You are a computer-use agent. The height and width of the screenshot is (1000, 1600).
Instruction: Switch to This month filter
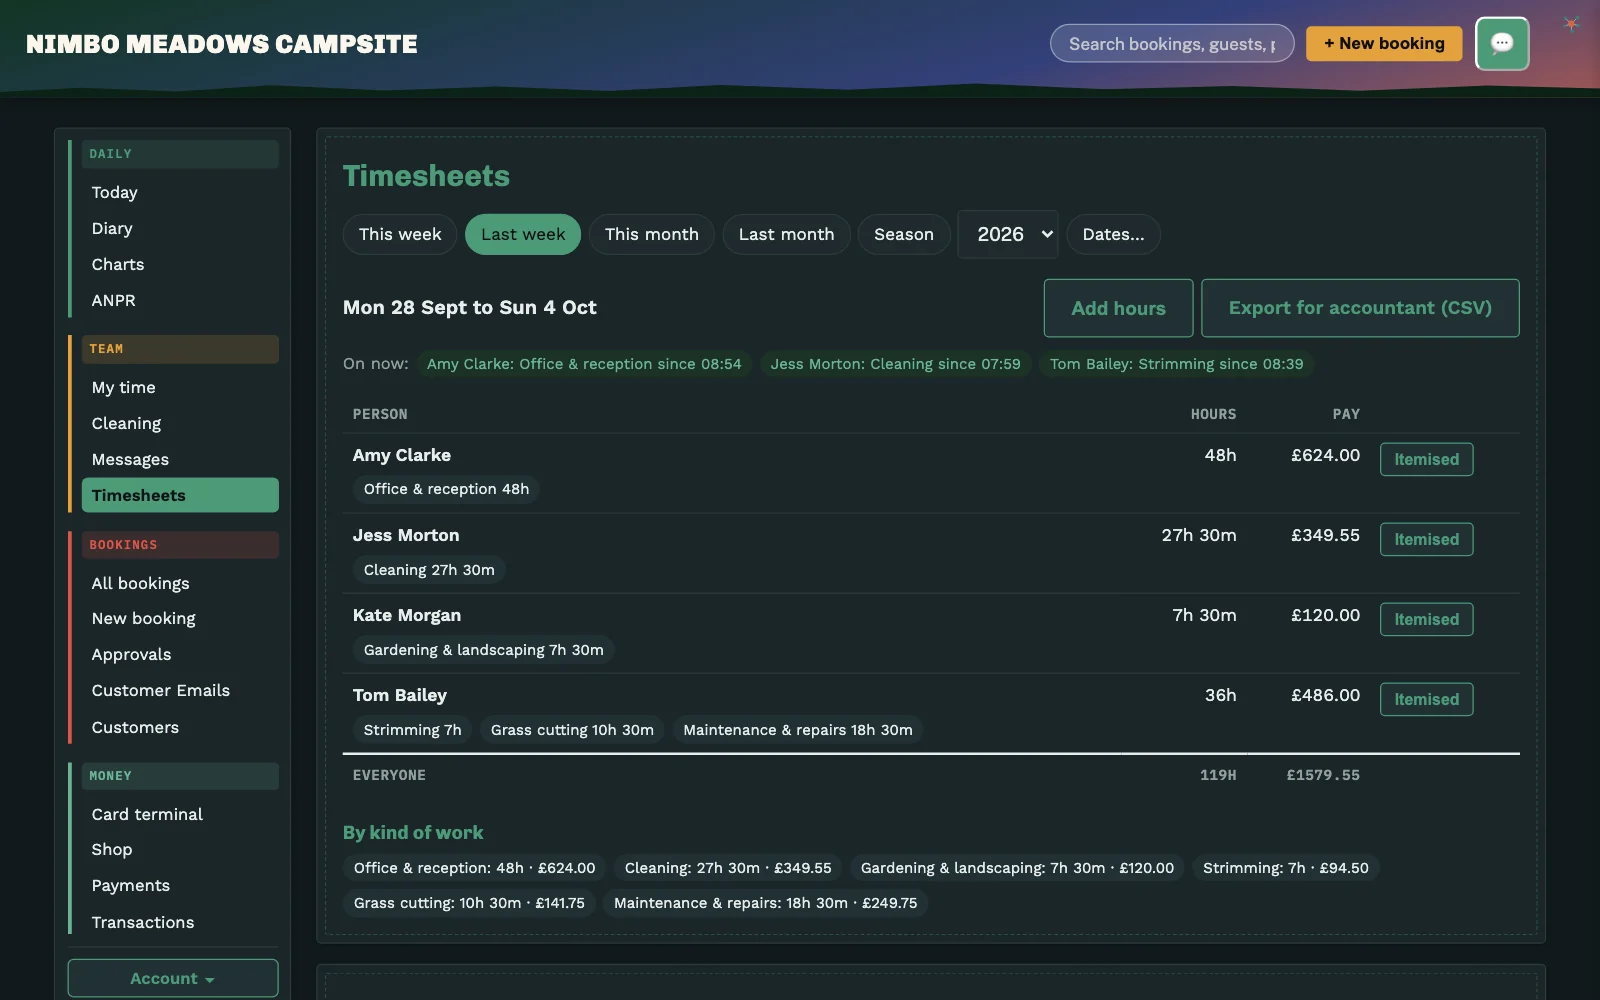pyautogui.click(x=652, y=234)
